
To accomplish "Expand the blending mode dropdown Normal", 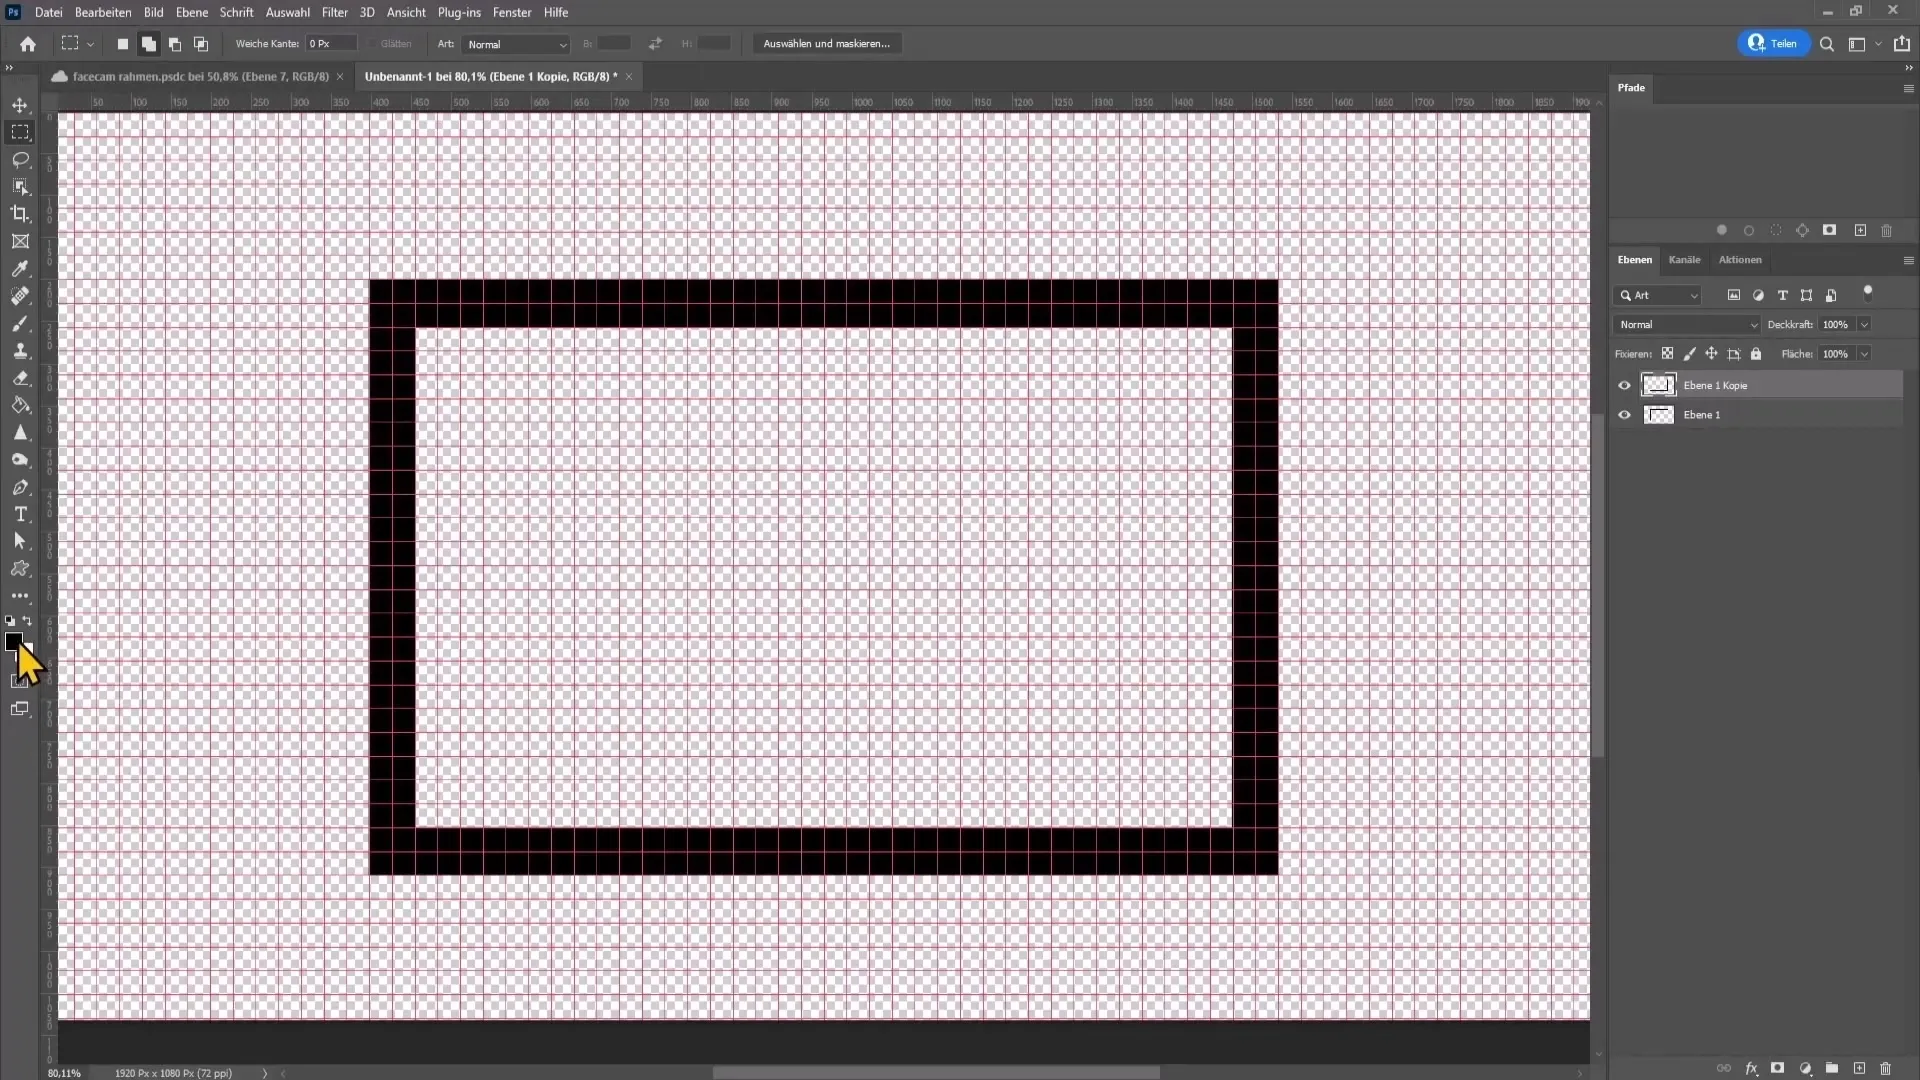I will pyautogui.click(x=1688, y=324).
